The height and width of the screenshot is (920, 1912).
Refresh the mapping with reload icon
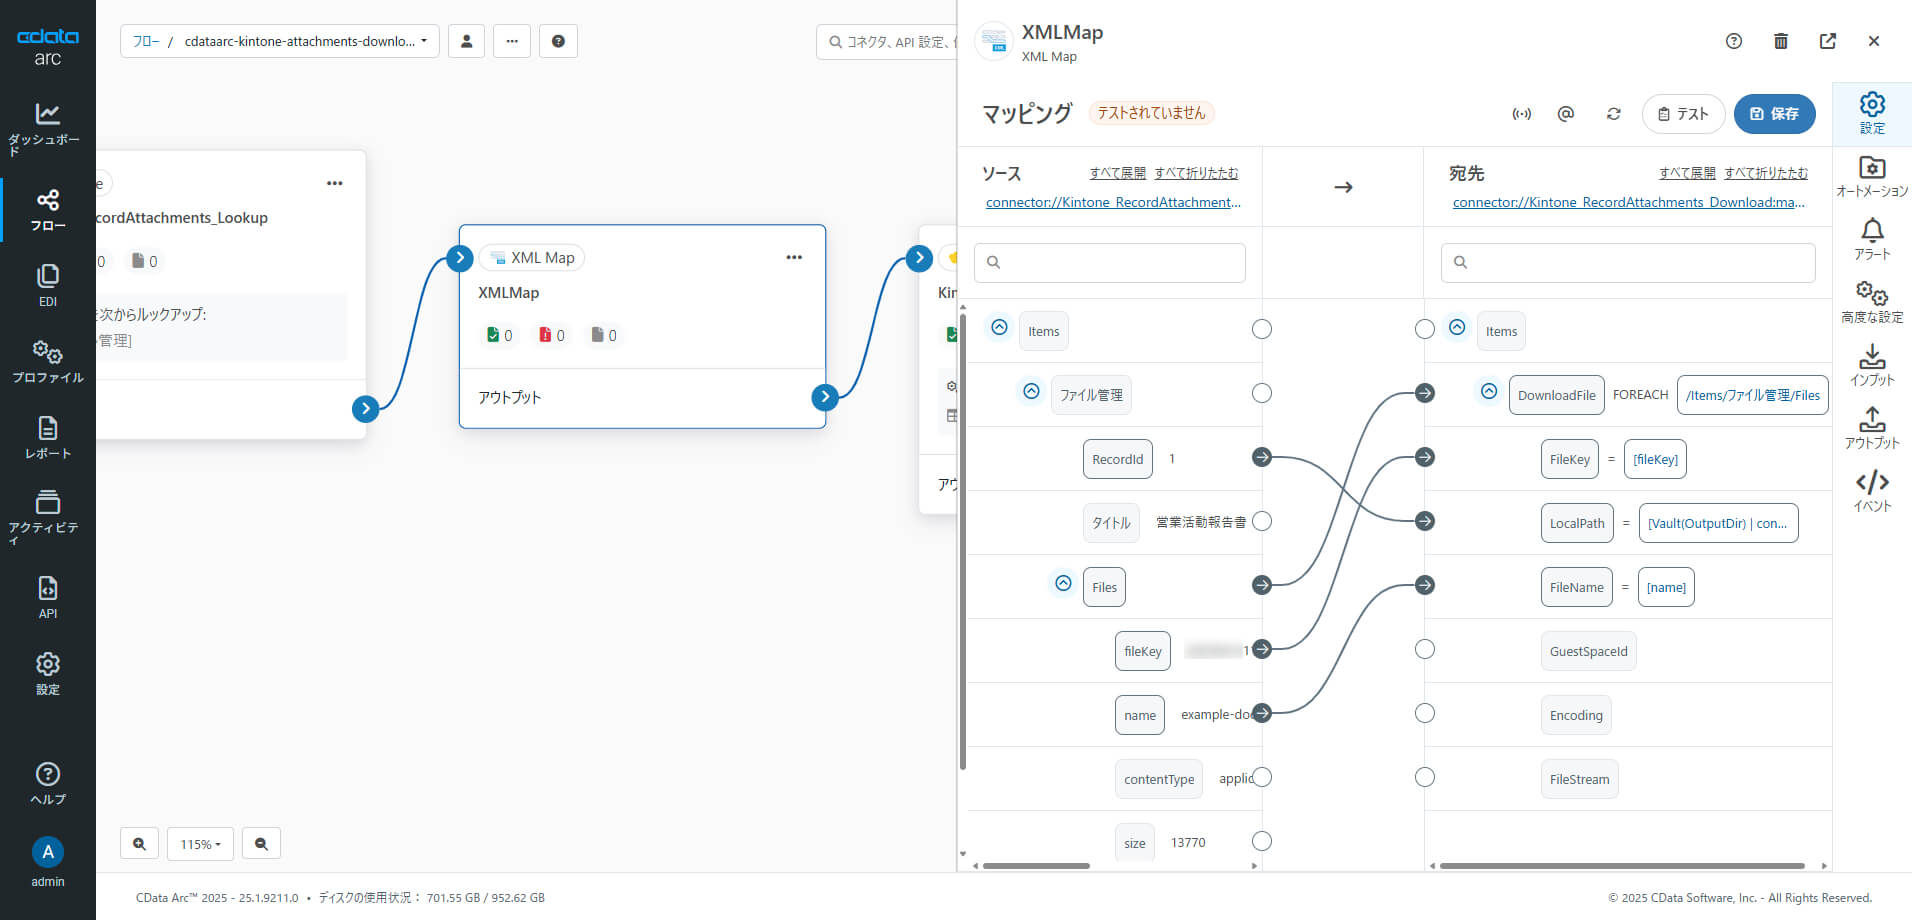tap(1613, 114)
